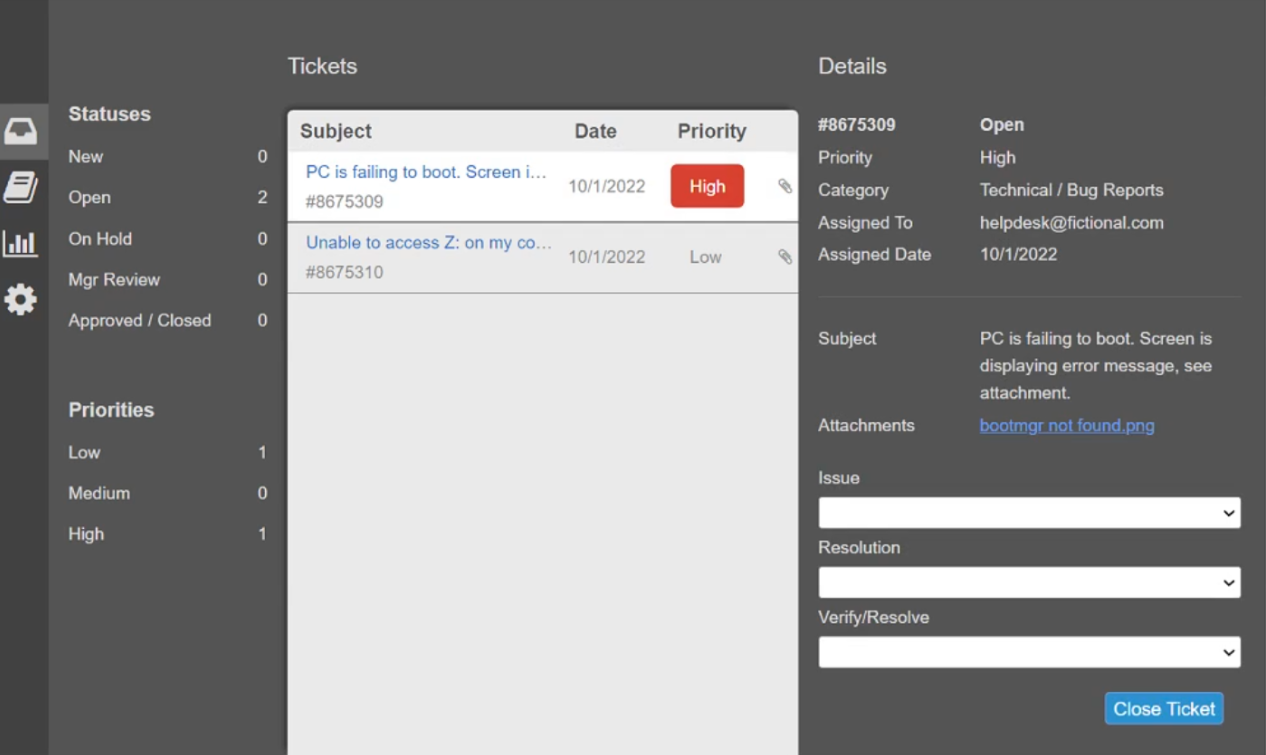The image size is (1266, 755).
Task: Click the Statuses heading
Action: (x=109, y=114)
